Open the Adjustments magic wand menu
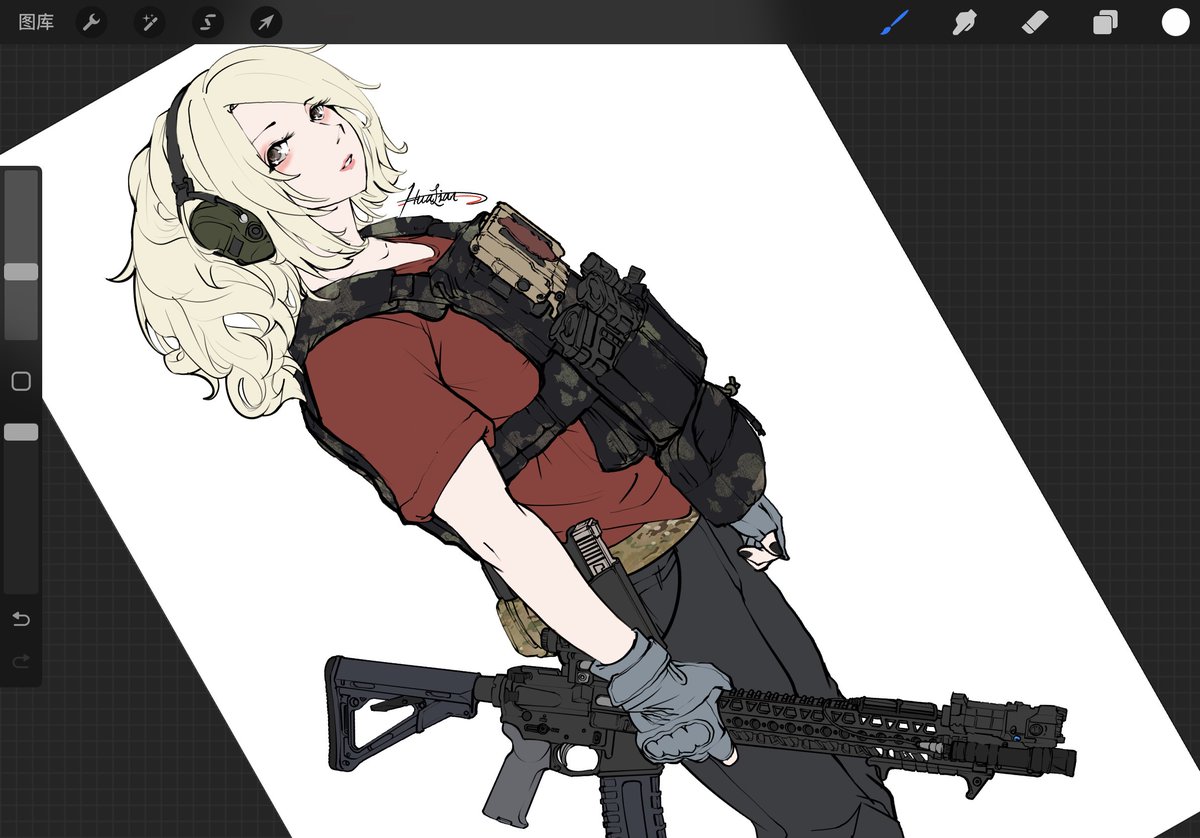Viewport: 1200px width, 838px height. click(x=150, y=22)
